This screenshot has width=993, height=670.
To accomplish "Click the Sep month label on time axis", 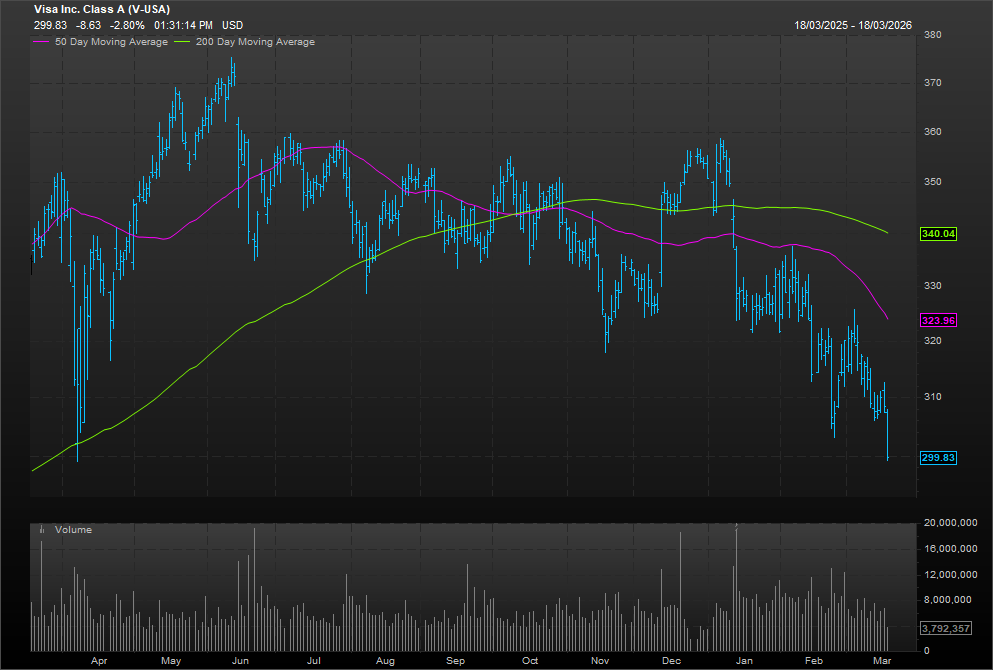I will (x=455, y=661).
